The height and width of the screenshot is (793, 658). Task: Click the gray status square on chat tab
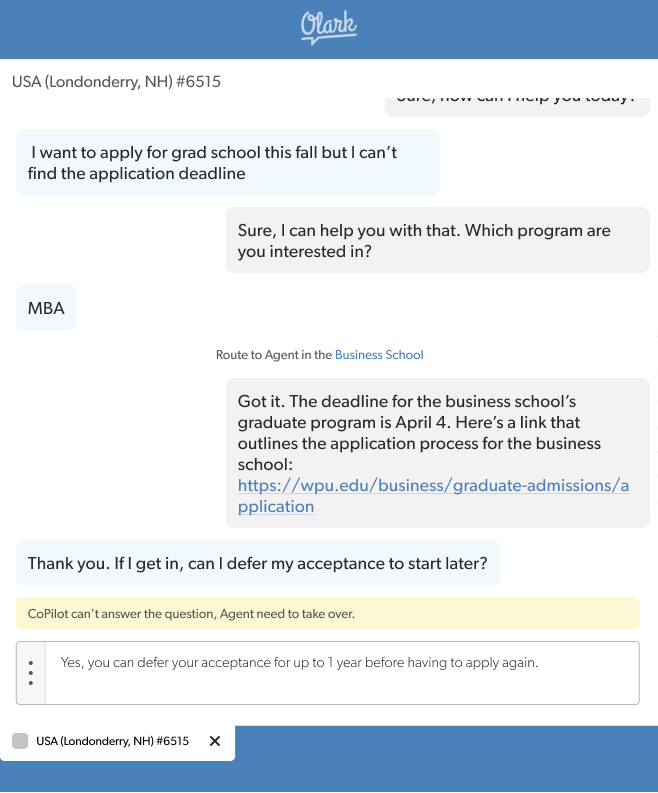pyautogui.click(x=20, y=741)
